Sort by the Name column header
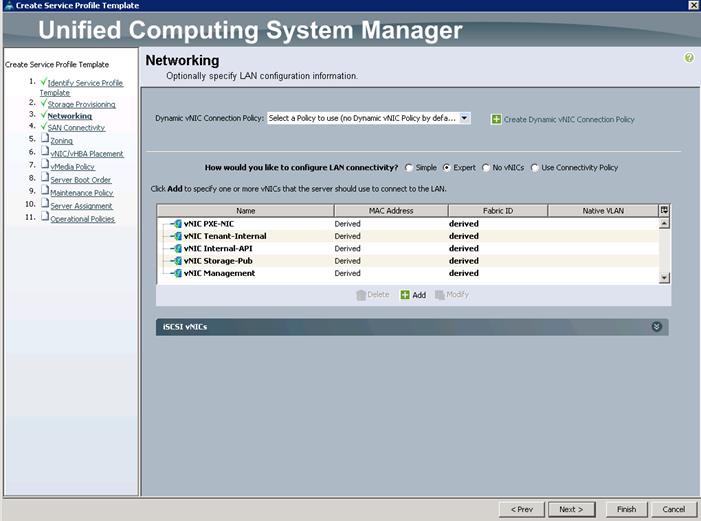 [x=245, y=211]
